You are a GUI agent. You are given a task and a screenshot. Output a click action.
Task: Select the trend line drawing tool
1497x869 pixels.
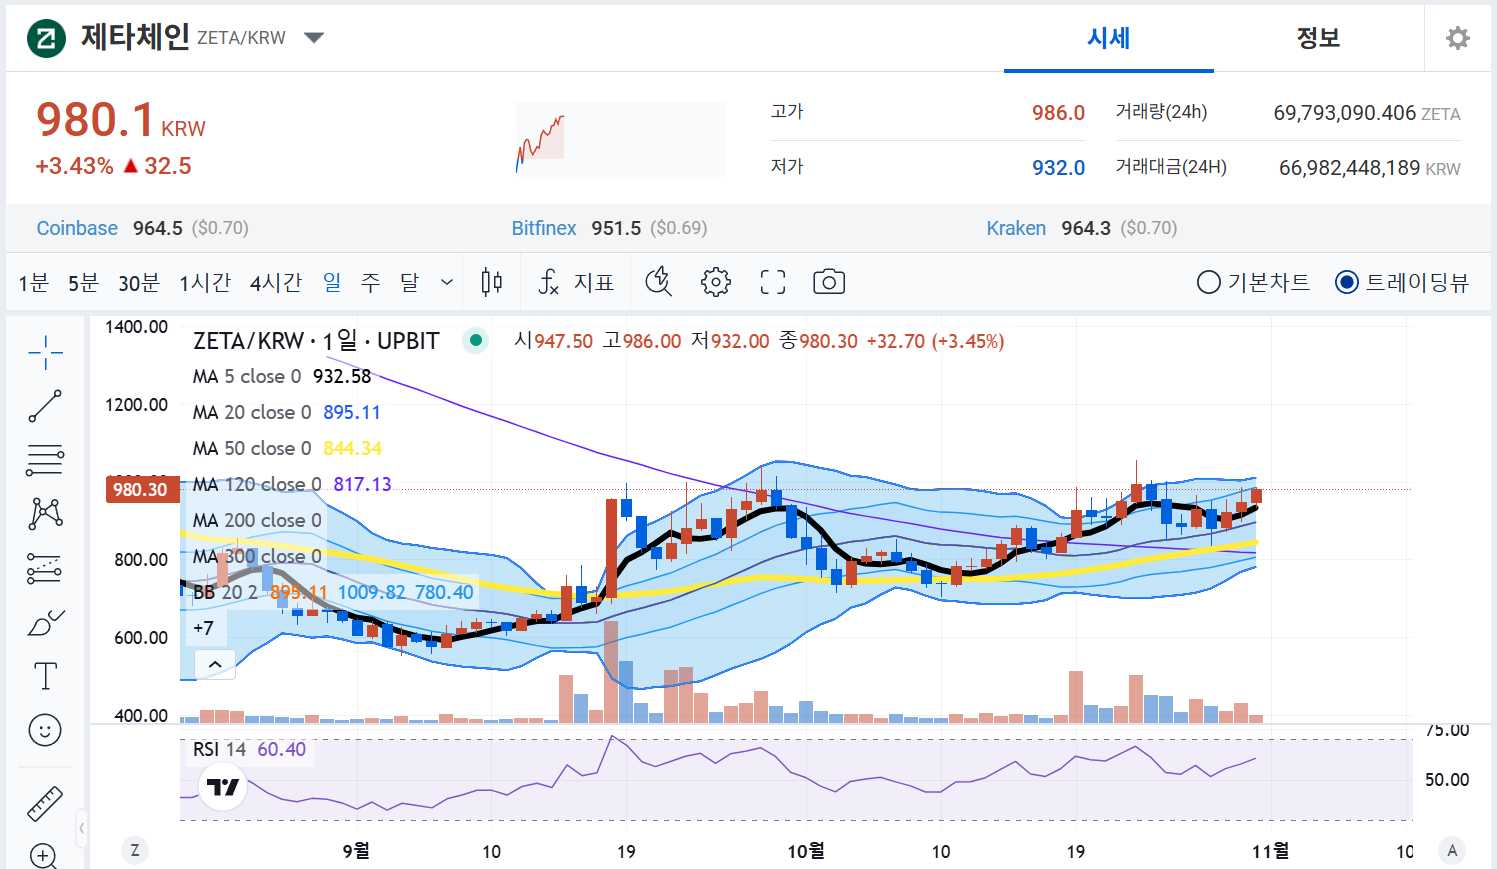[x=45, y=406]
